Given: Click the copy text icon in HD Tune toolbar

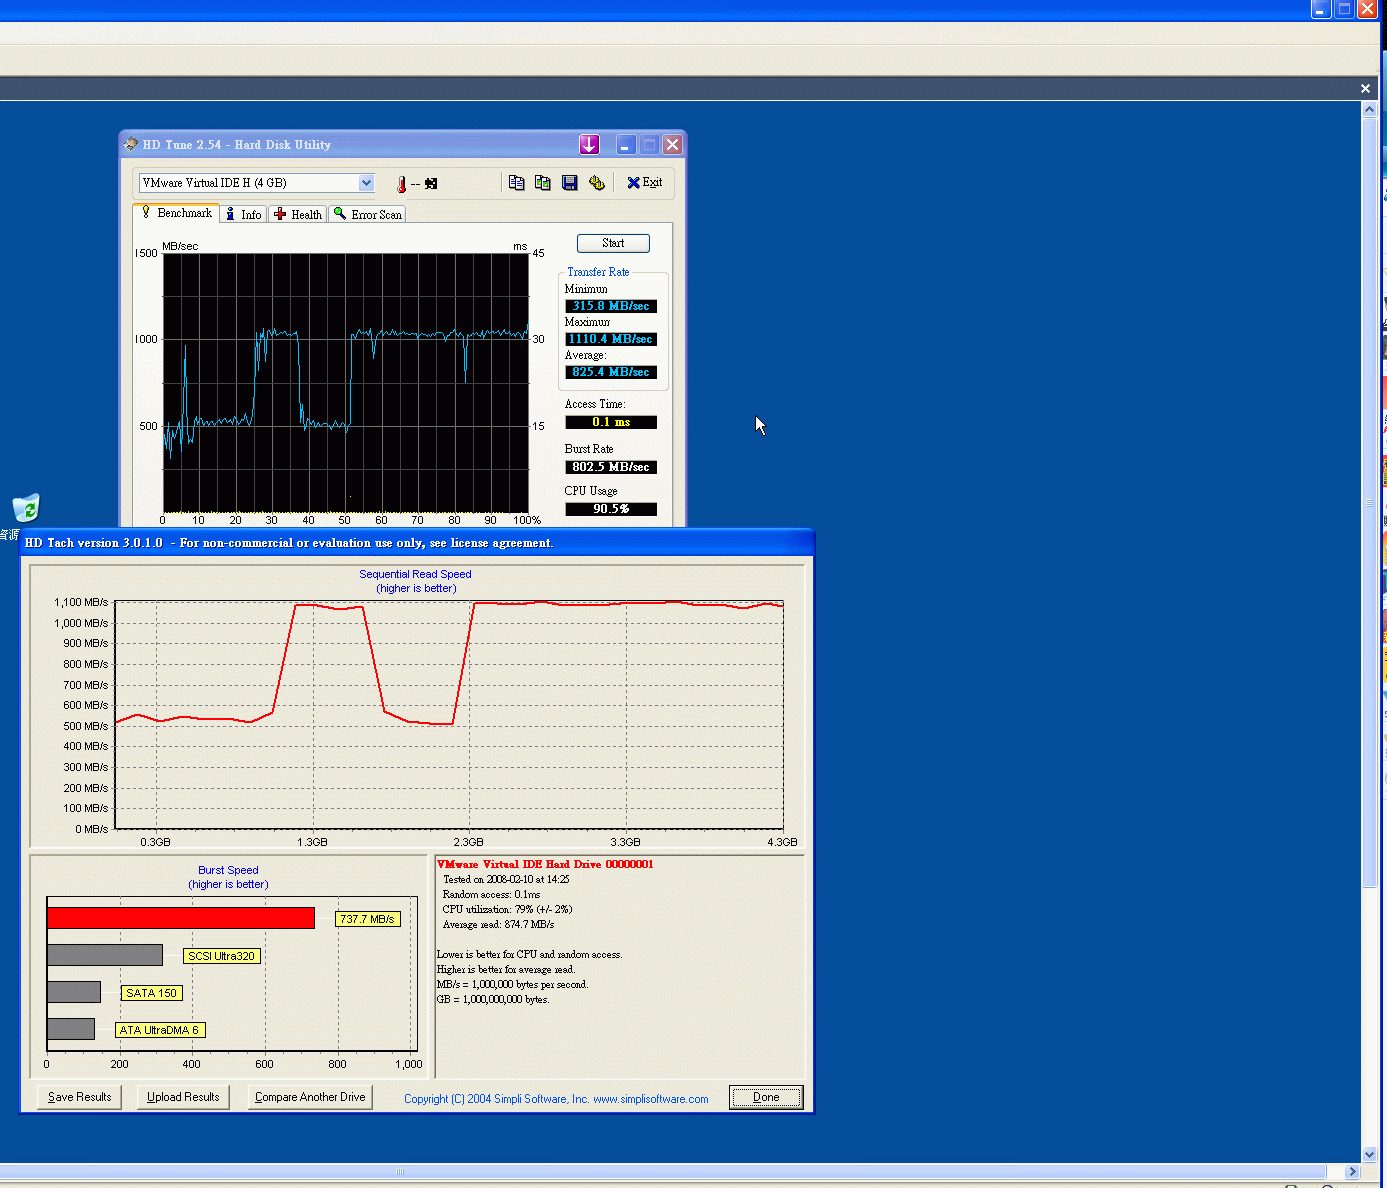Looking at the screenshot, I should point(516,183).
